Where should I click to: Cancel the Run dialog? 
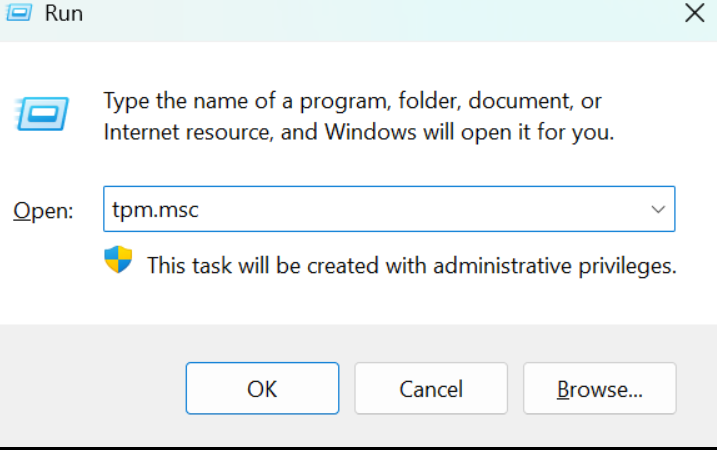pos(431,388)
